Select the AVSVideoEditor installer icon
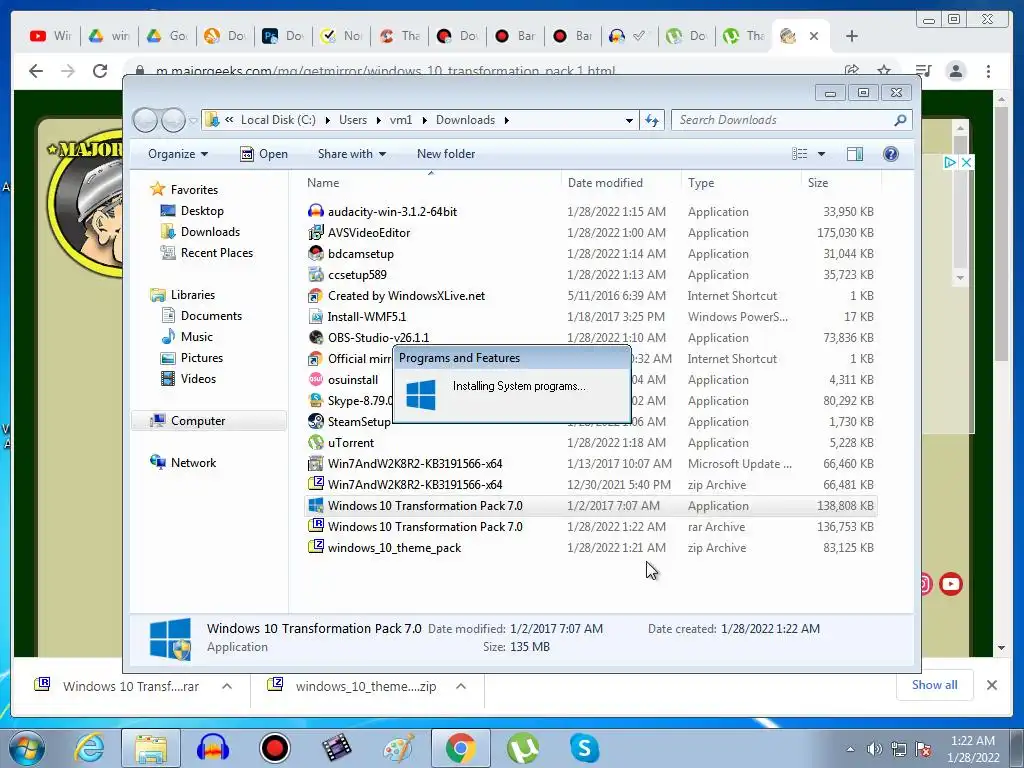The width and height of the screenshot is (1024, 768). (x=315, y=232)
